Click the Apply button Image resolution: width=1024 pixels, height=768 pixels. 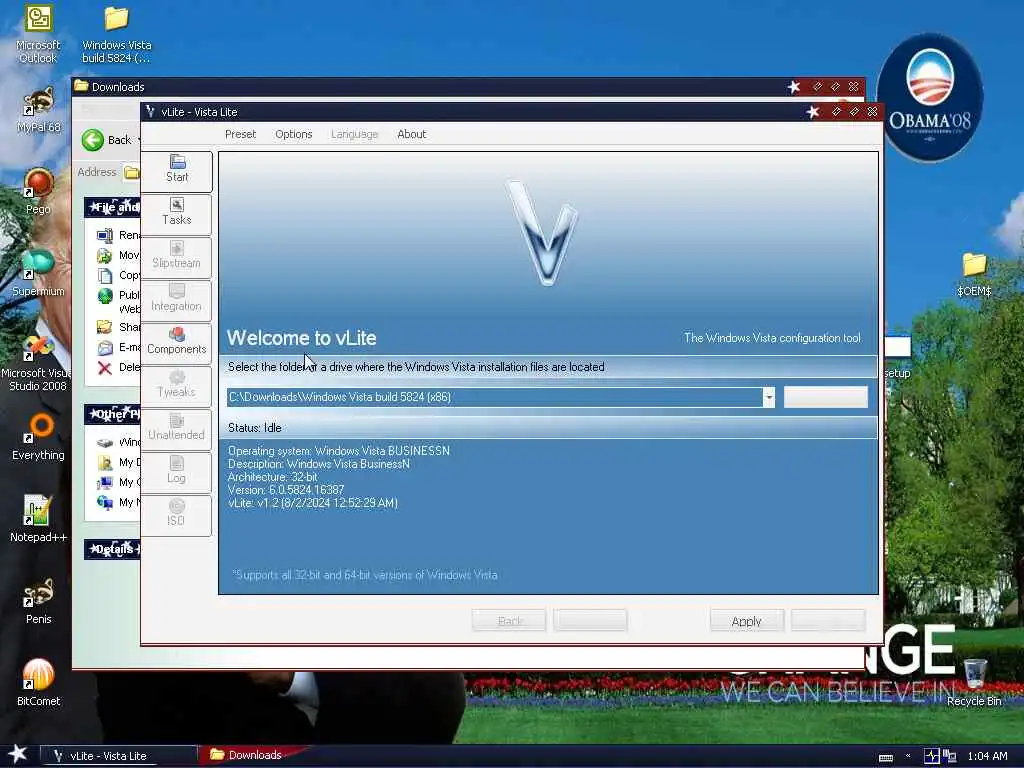click(x=746, y=621)
